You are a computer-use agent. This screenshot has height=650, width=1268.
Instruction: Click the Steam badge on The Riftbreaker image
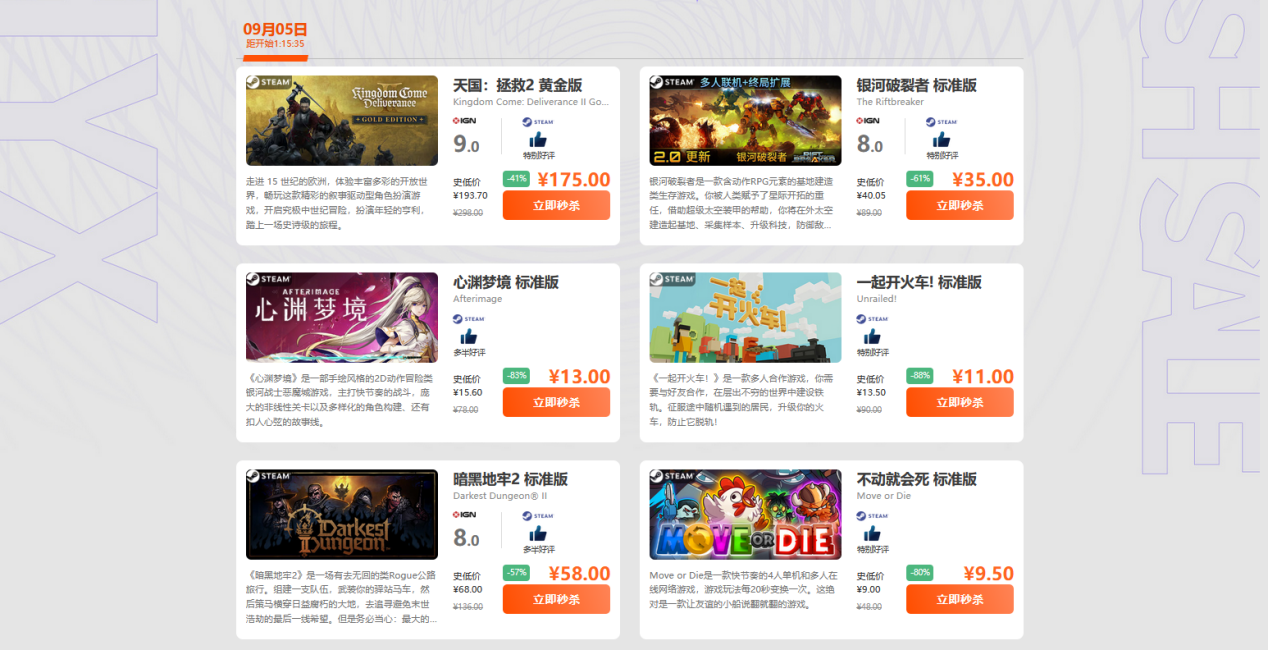pos(670,82)
